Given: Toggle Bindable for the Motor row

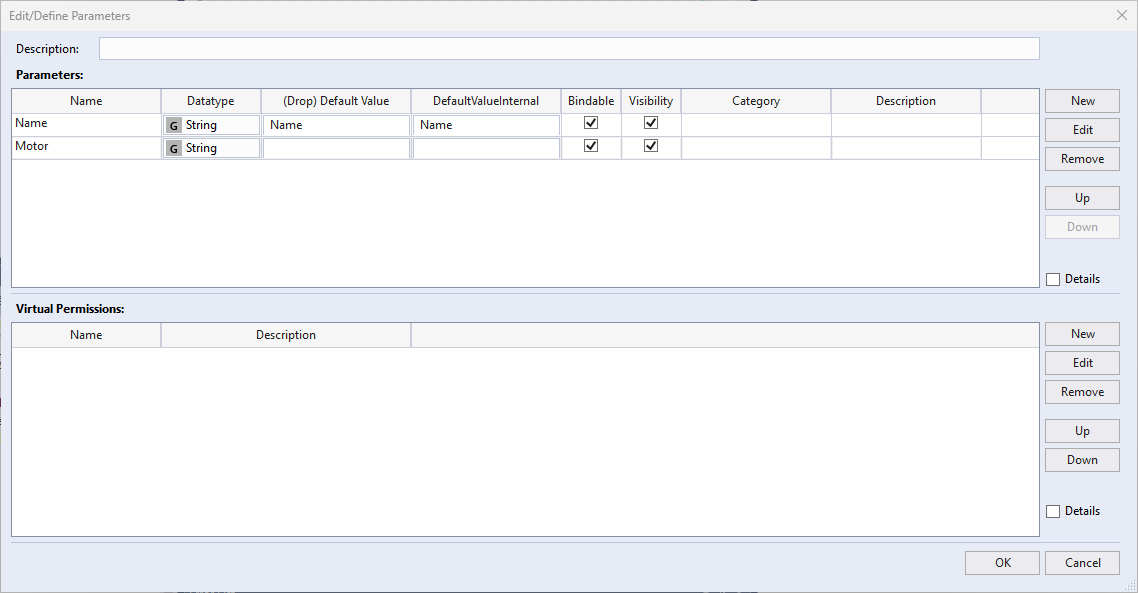Looking at the screenshot, I should tap(590, 144).
